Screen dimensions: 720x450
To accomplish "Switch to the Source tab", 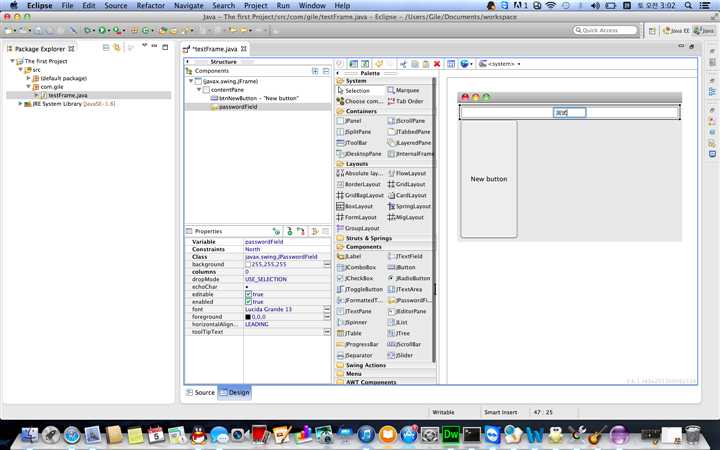I will point(201,393).
